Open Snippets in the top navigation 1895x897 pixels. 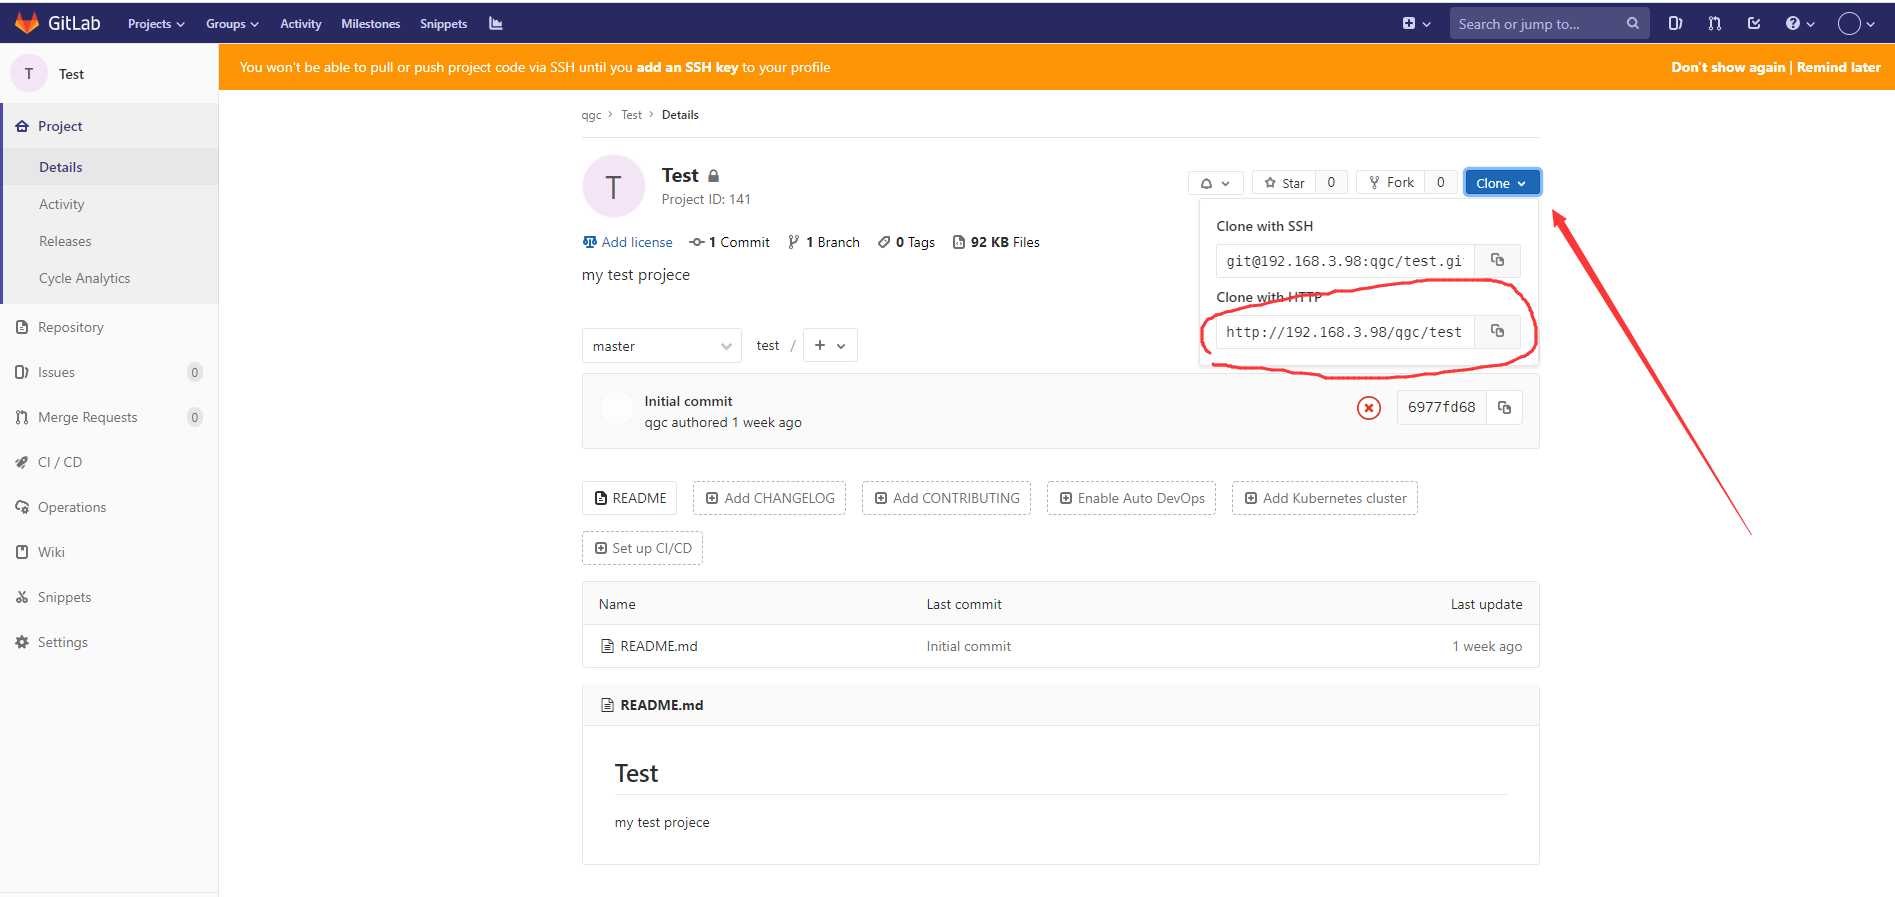coord(443,23)
